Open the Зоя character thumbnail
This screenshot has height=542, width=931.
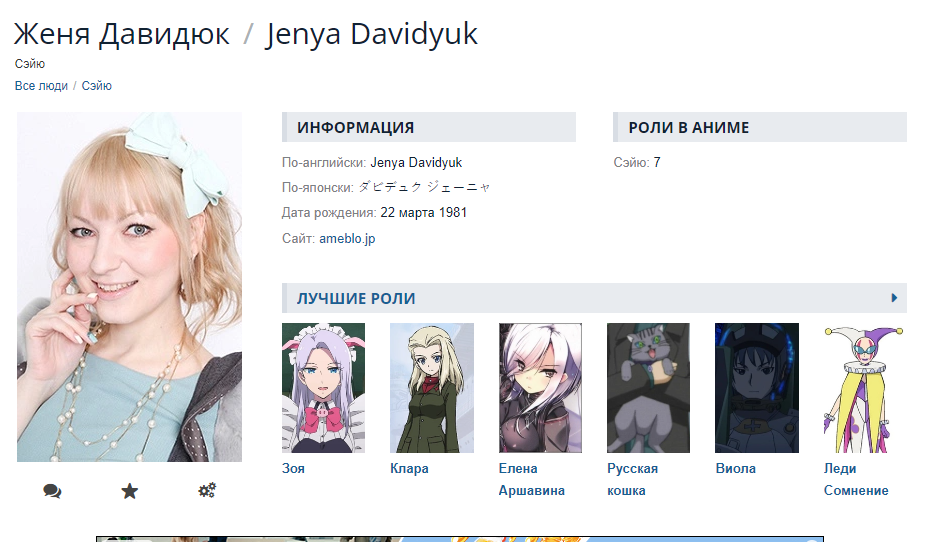point(323,387)
